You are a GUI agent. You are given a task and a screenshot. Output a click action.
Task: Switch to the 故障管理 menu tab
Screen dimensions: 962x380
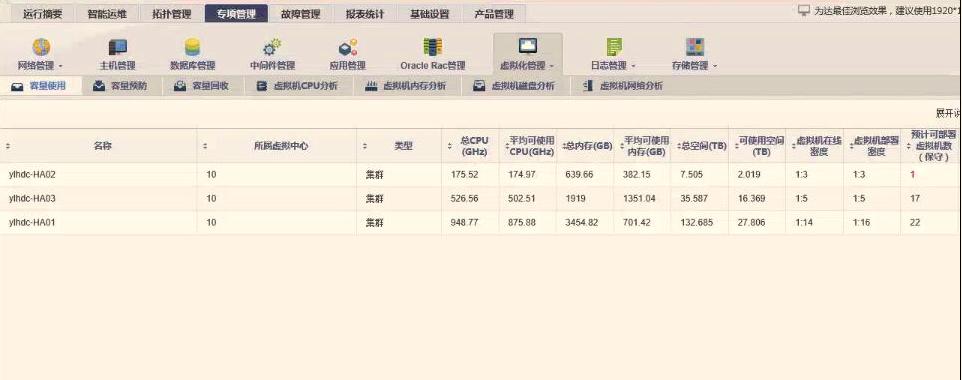301,14
